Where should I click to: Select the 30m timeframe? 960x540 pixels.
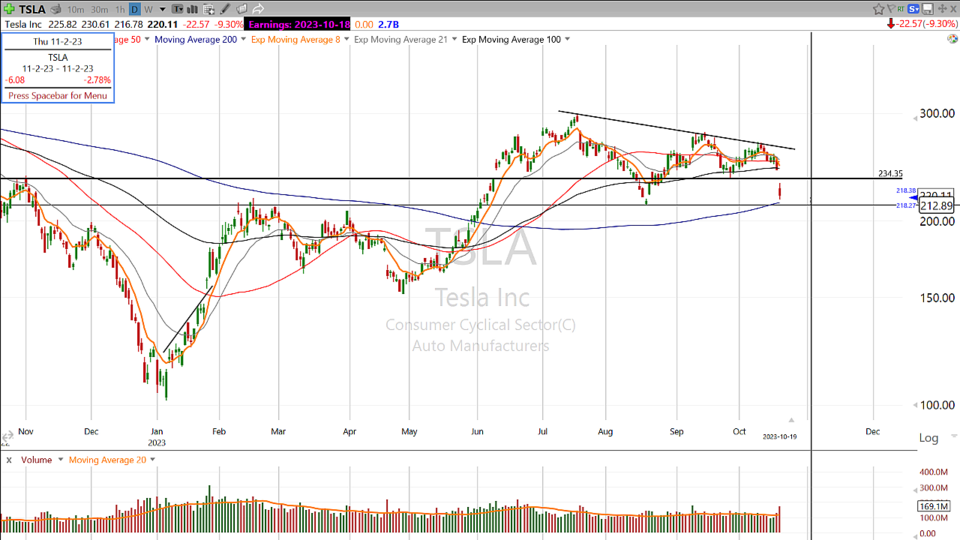99,9
